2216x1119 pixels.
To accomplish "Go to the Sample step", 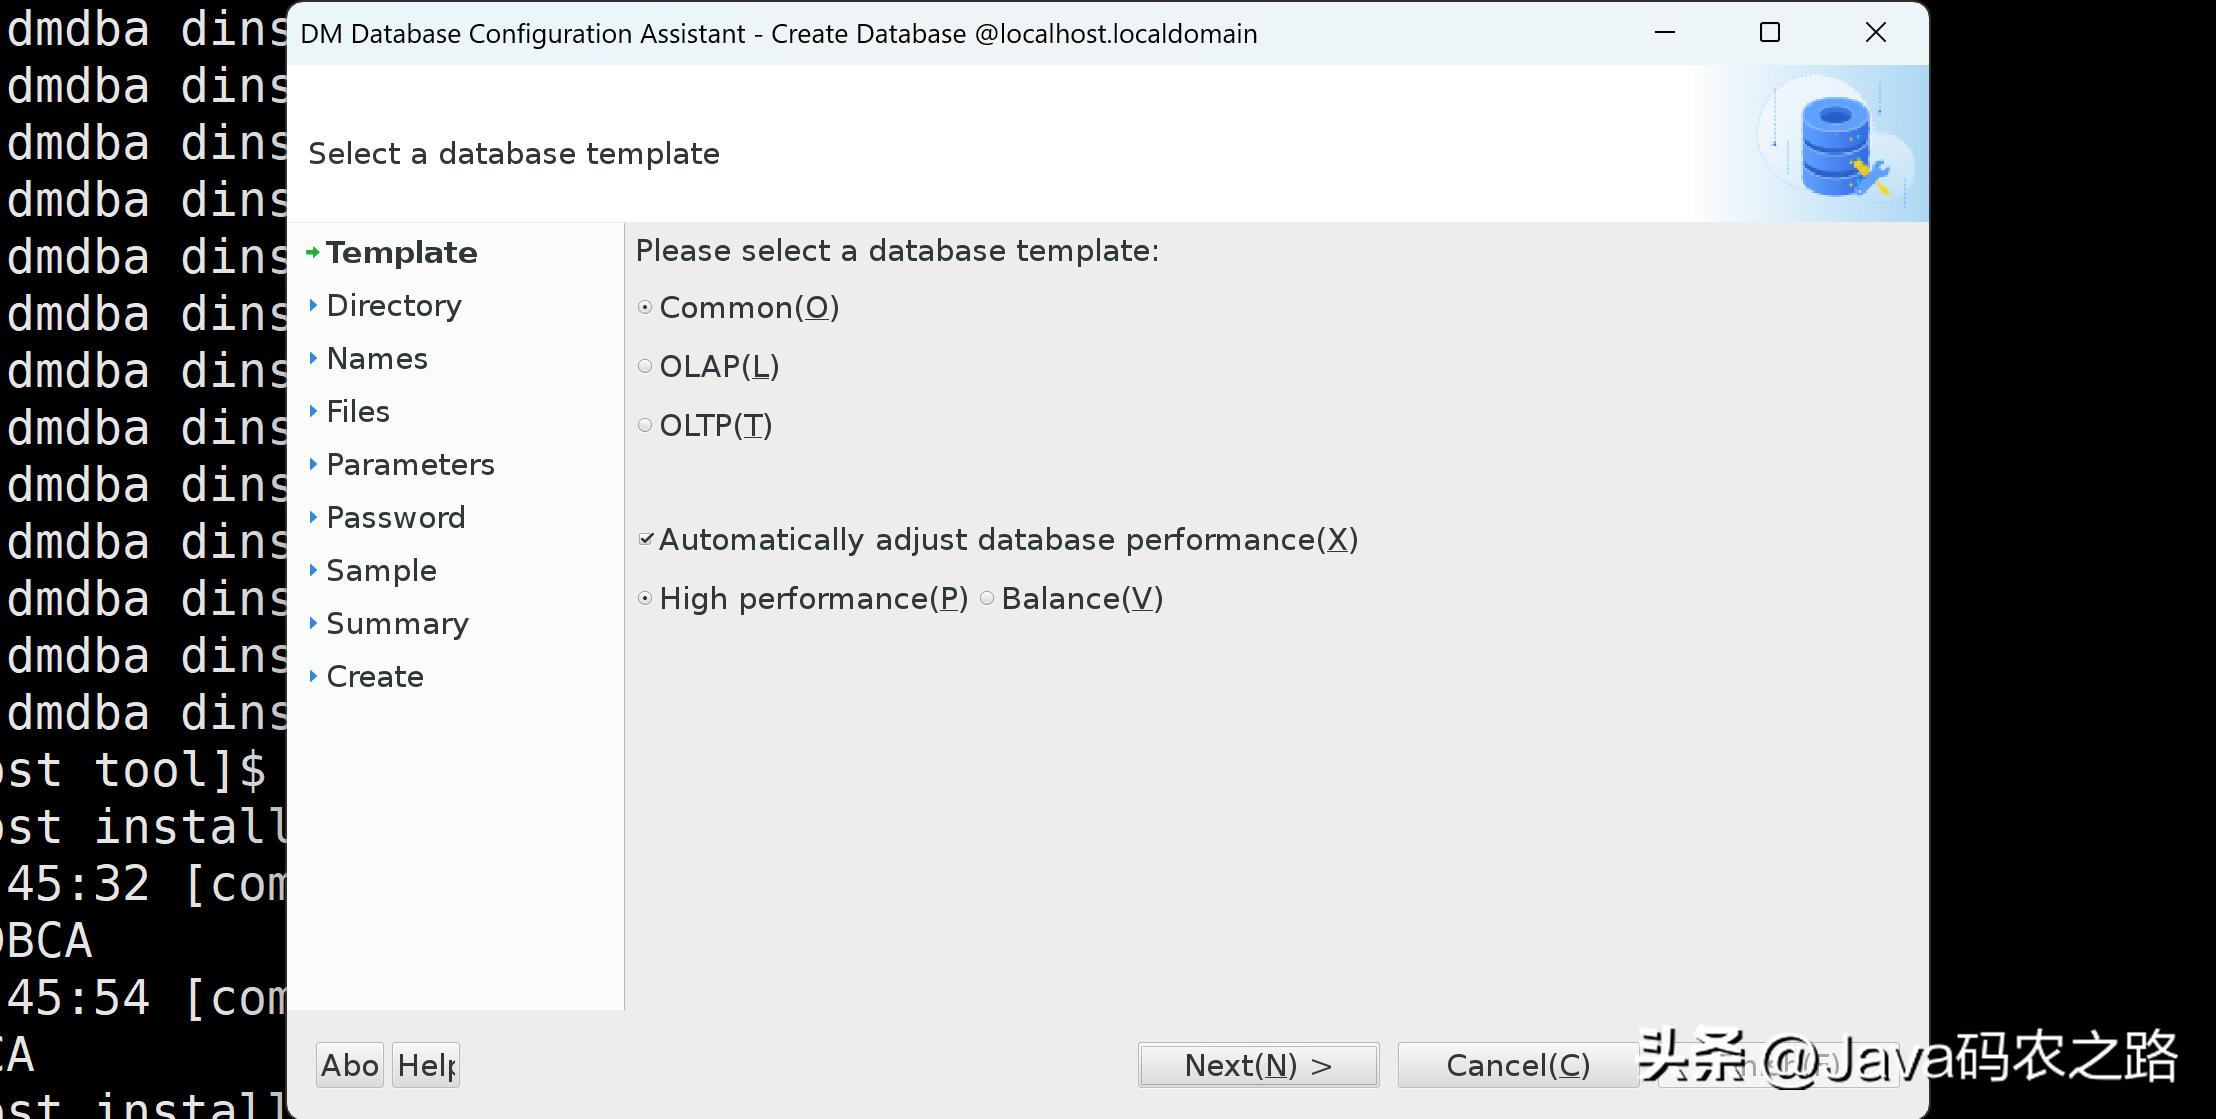I will pyautogui.click(x=381, y=571).
